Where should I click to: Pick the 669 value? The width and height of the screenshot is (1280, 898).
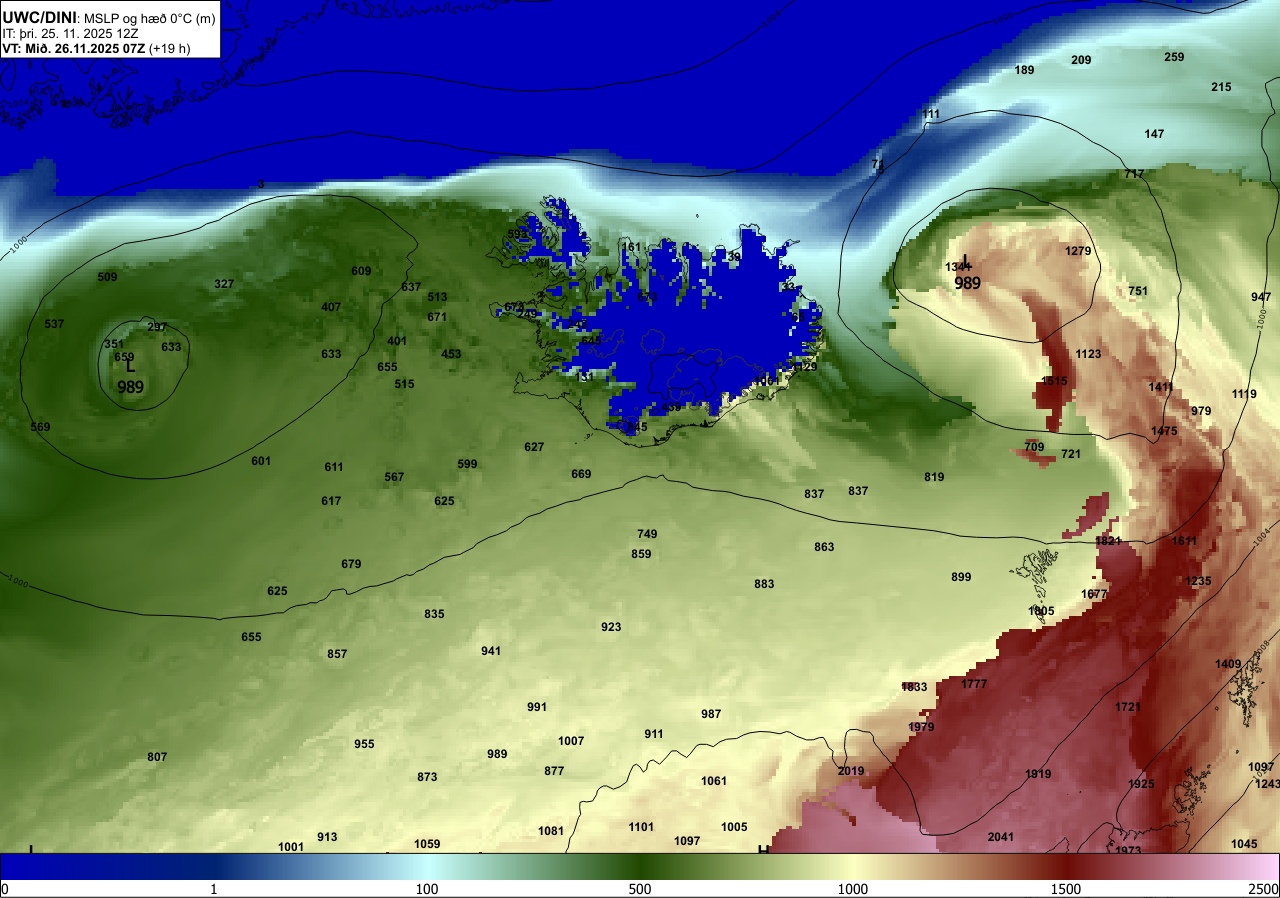click(581, 474)
